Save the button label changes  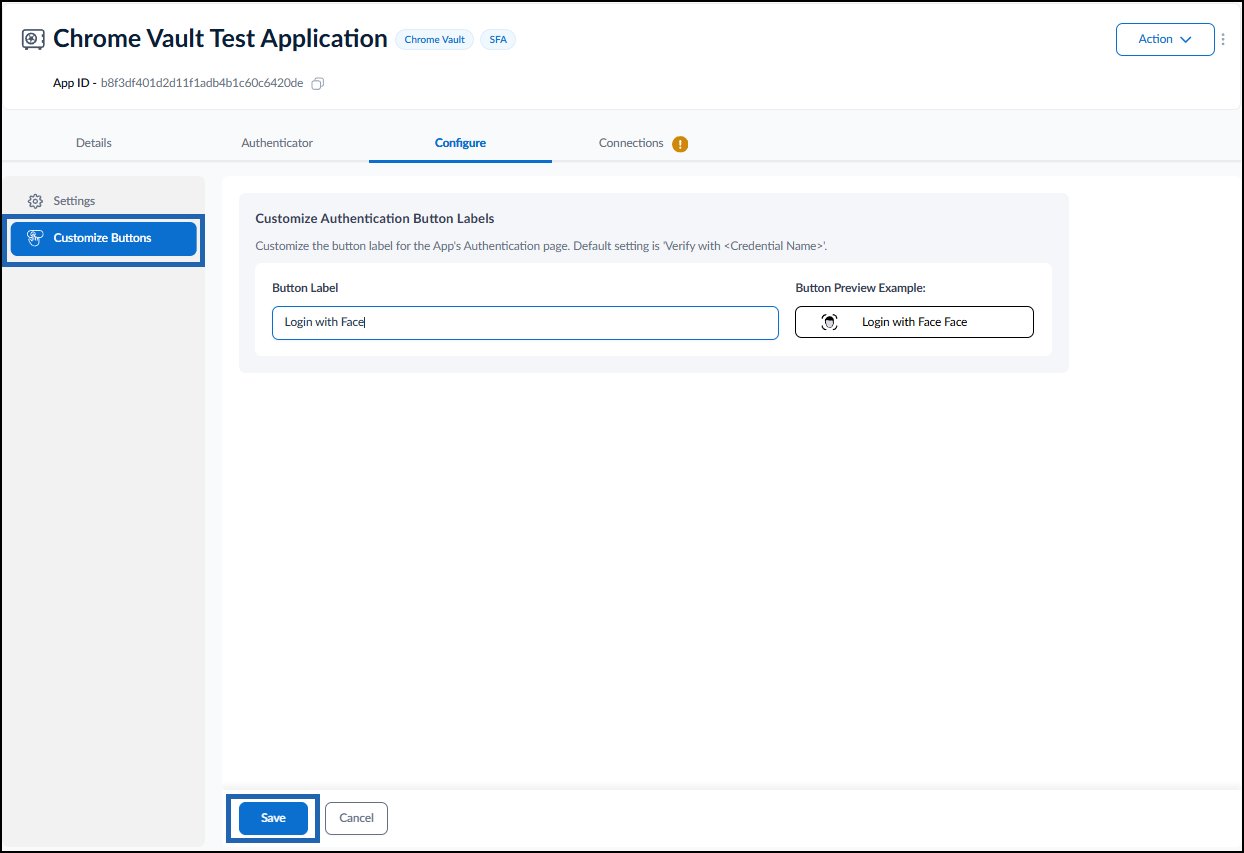click(x=273, y=818)
